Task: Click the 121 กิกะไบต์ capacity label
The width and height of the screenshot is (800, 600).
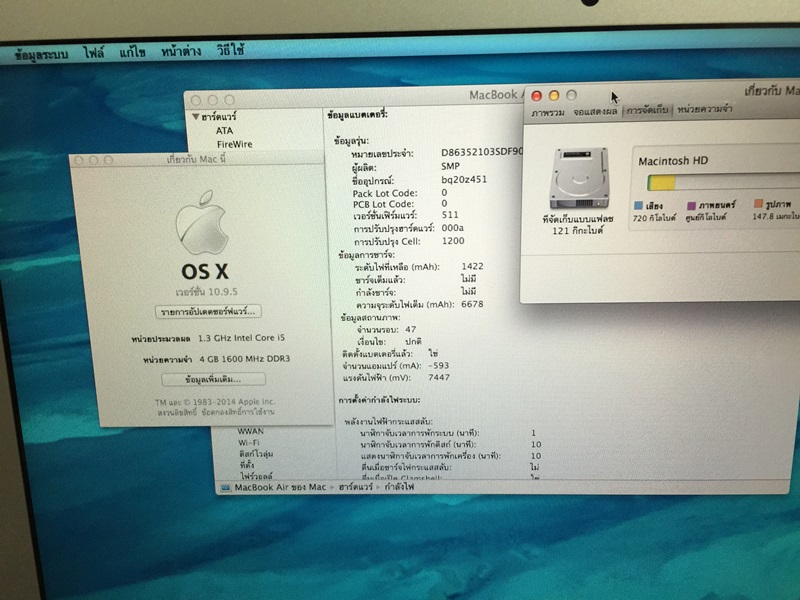Action: click(578, 231)
